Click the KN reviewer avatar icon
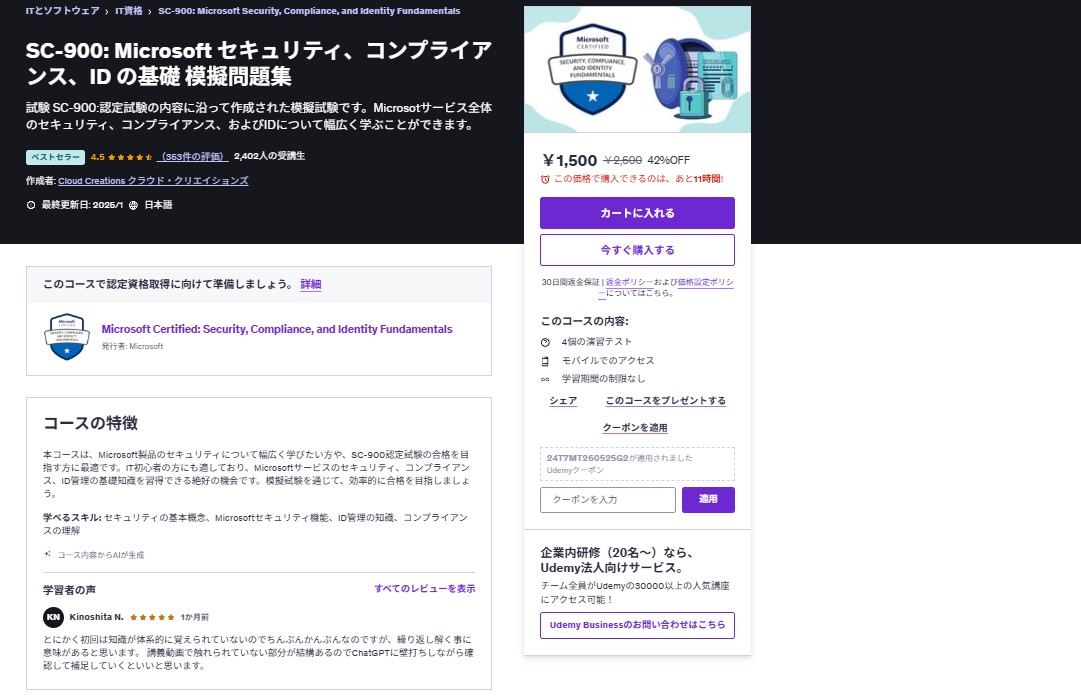Screen dimensions: 1081x697 tap(53, 617)
